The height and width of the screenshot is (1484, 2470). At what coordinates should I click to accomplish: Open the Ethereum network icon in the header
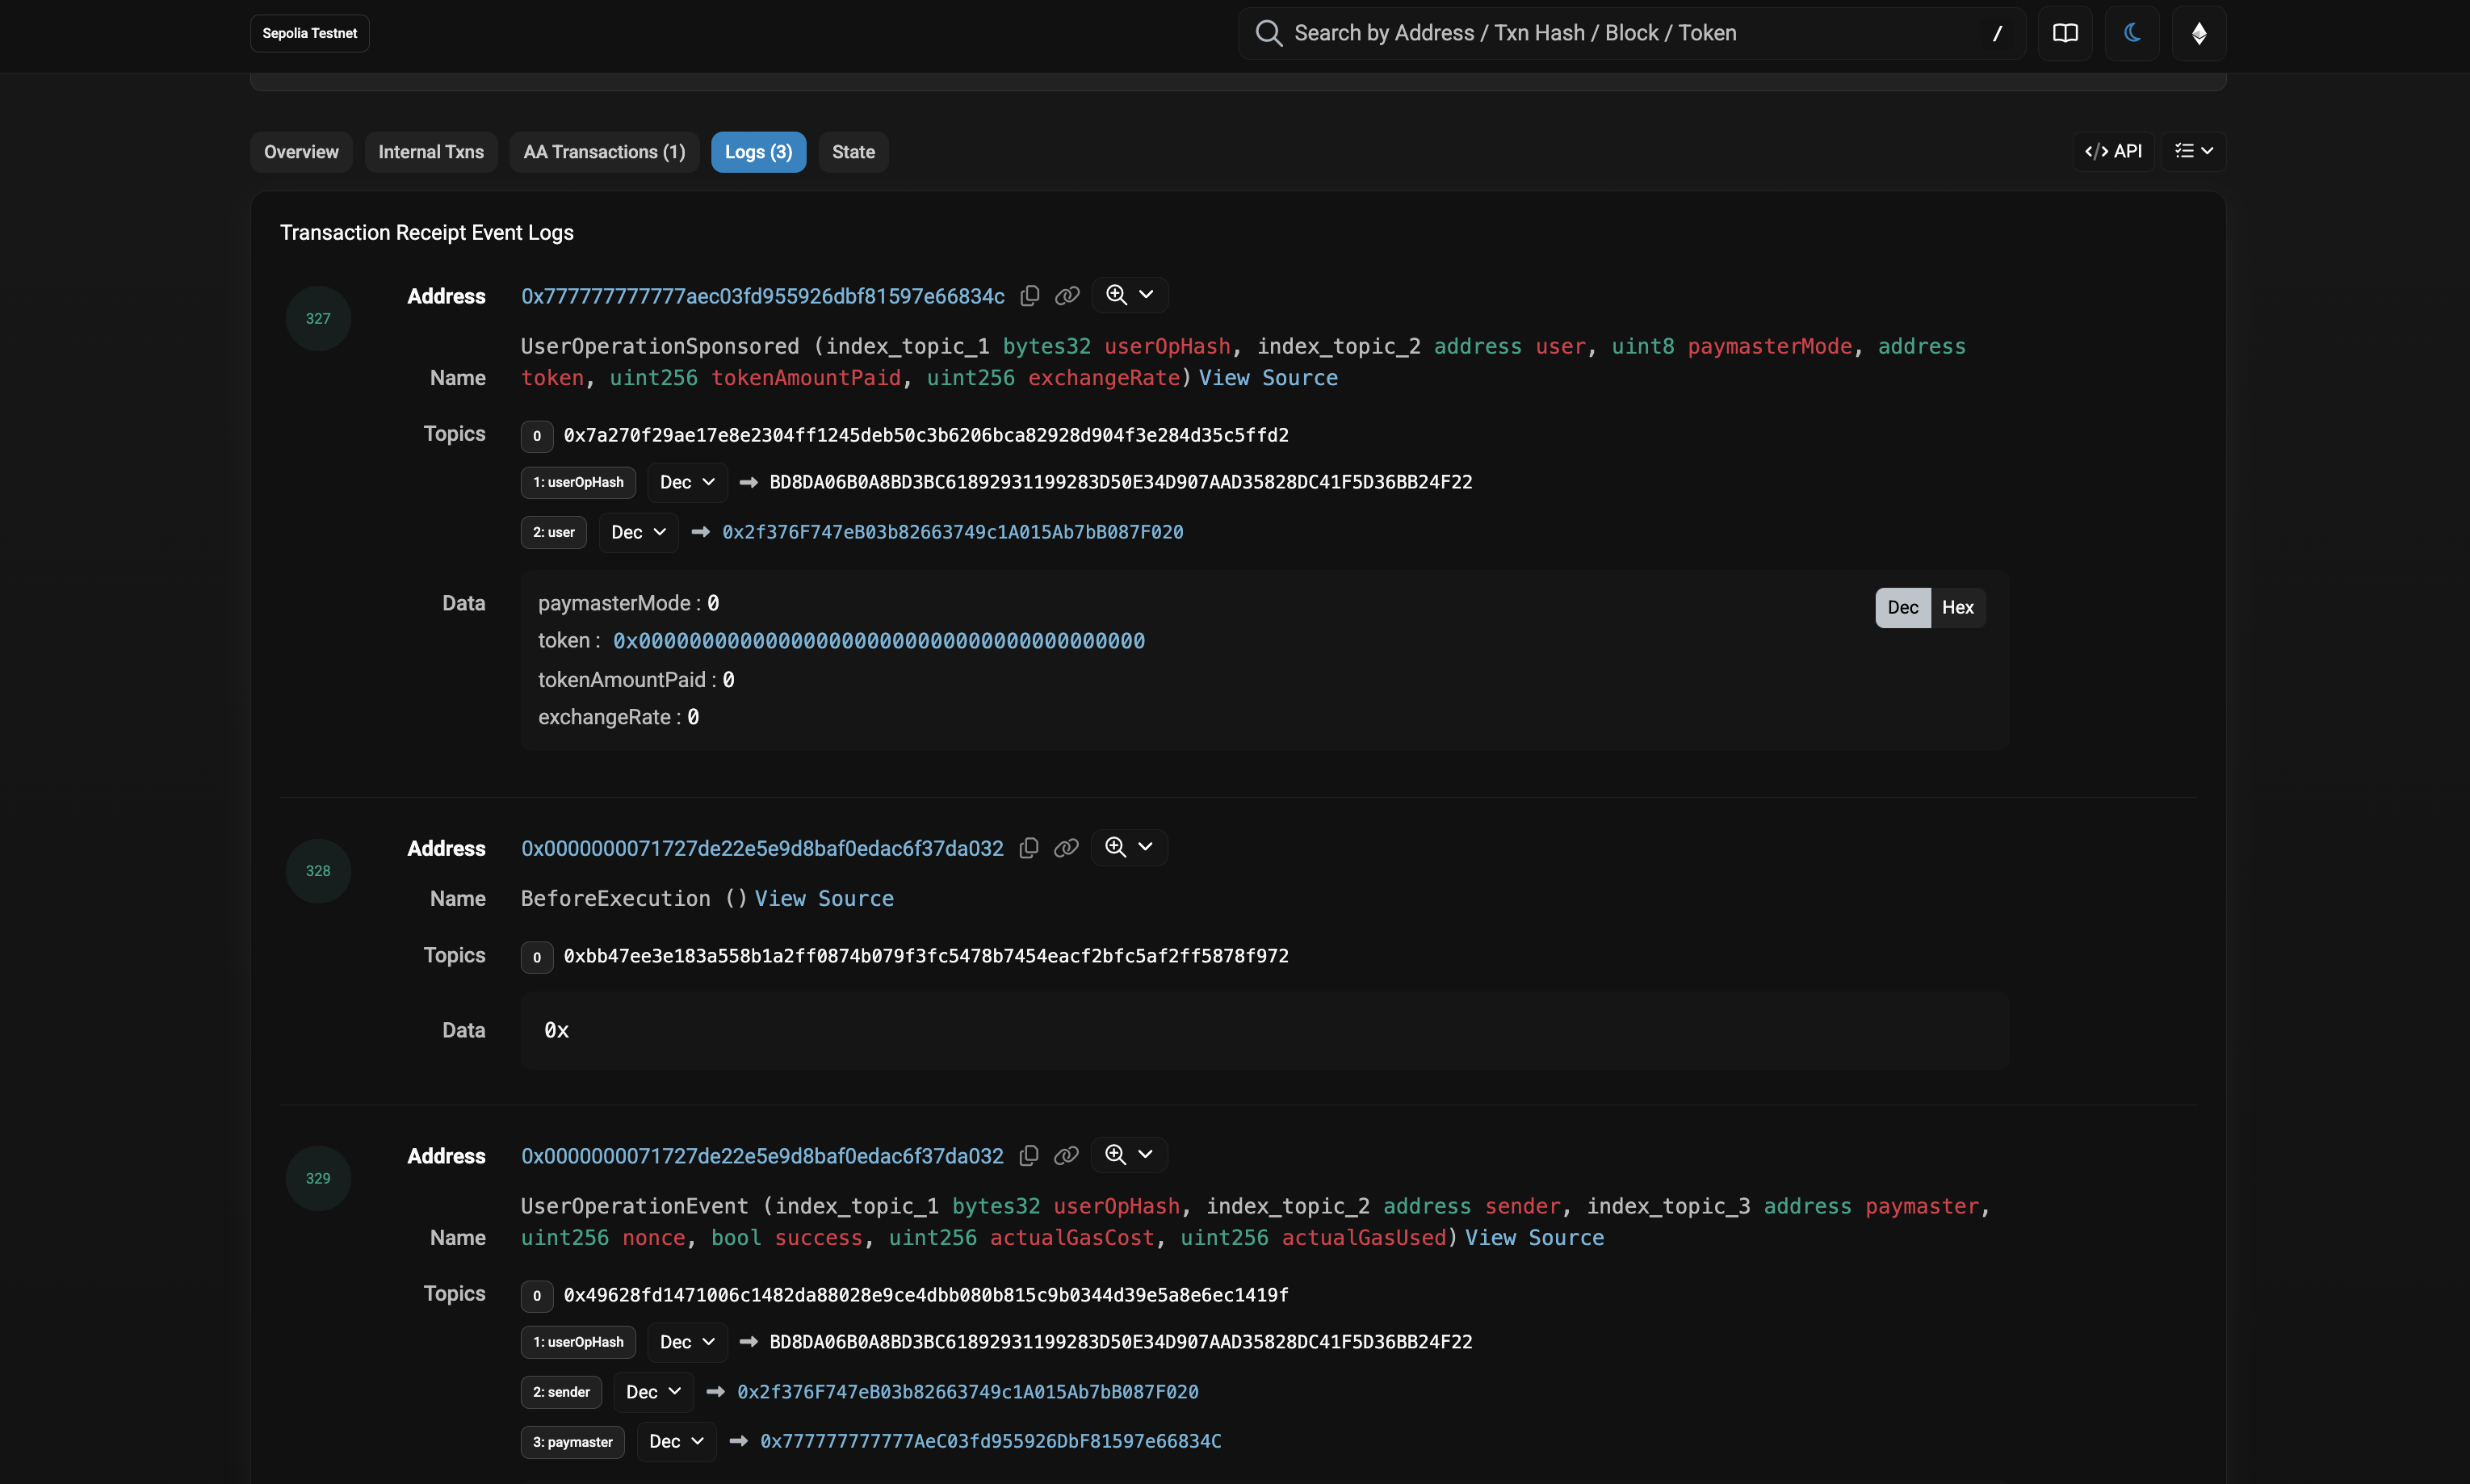pyautogui.click(x=2199, y=33)
